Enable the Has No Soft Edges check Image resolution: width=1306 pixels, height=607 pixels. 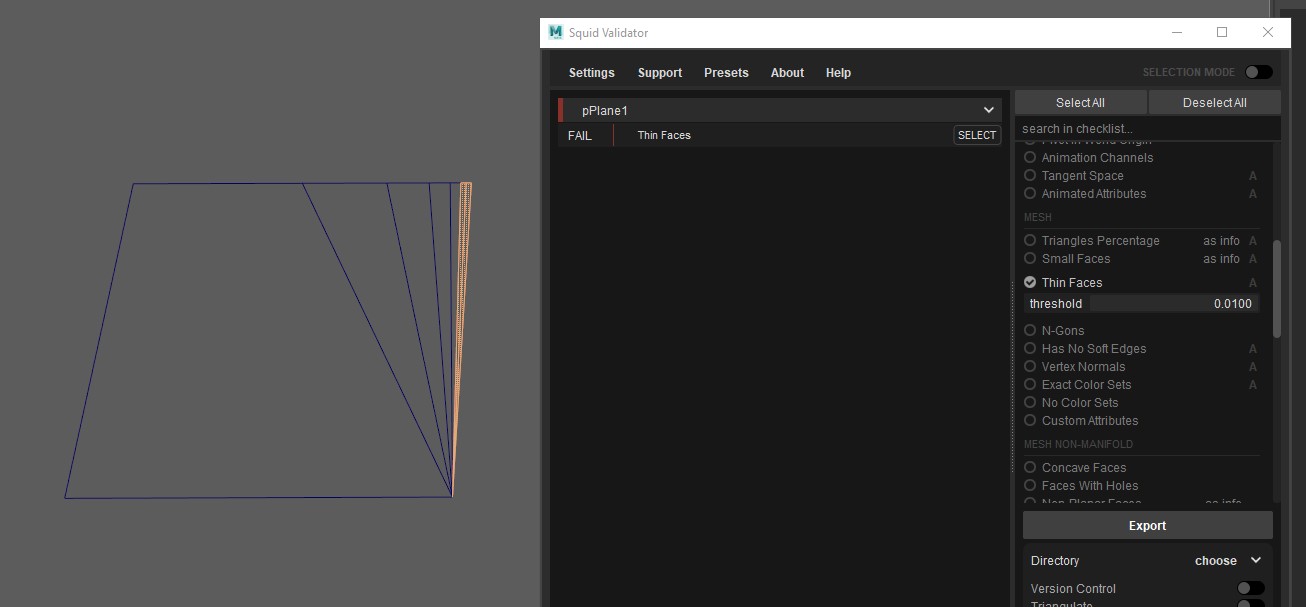pos(1030,348)
